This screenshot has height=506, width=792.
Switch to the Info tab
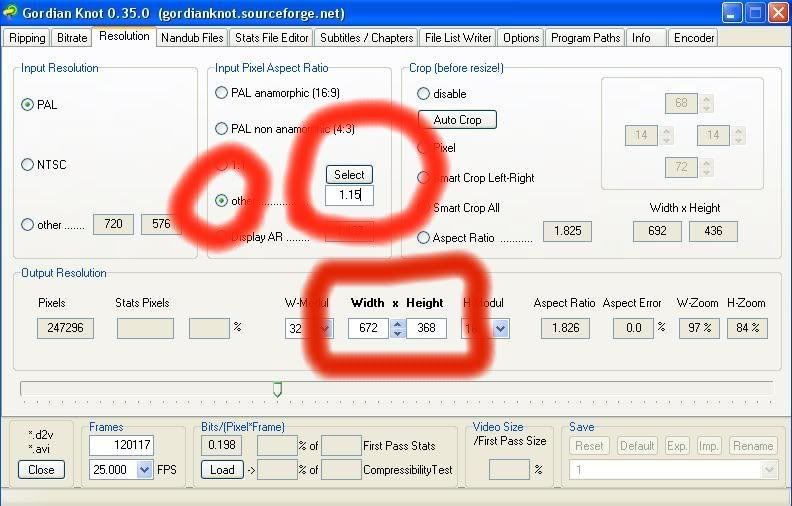646,38
